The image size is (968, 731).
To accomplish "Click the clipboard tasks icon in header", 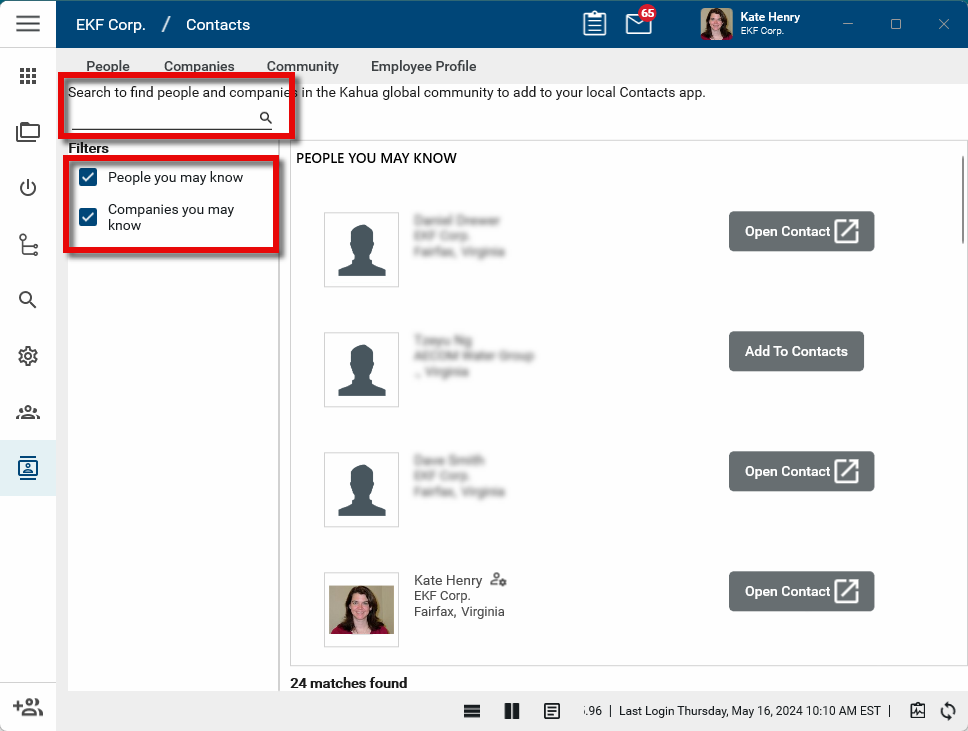I will pyautogui.click(x=595, y=24).
